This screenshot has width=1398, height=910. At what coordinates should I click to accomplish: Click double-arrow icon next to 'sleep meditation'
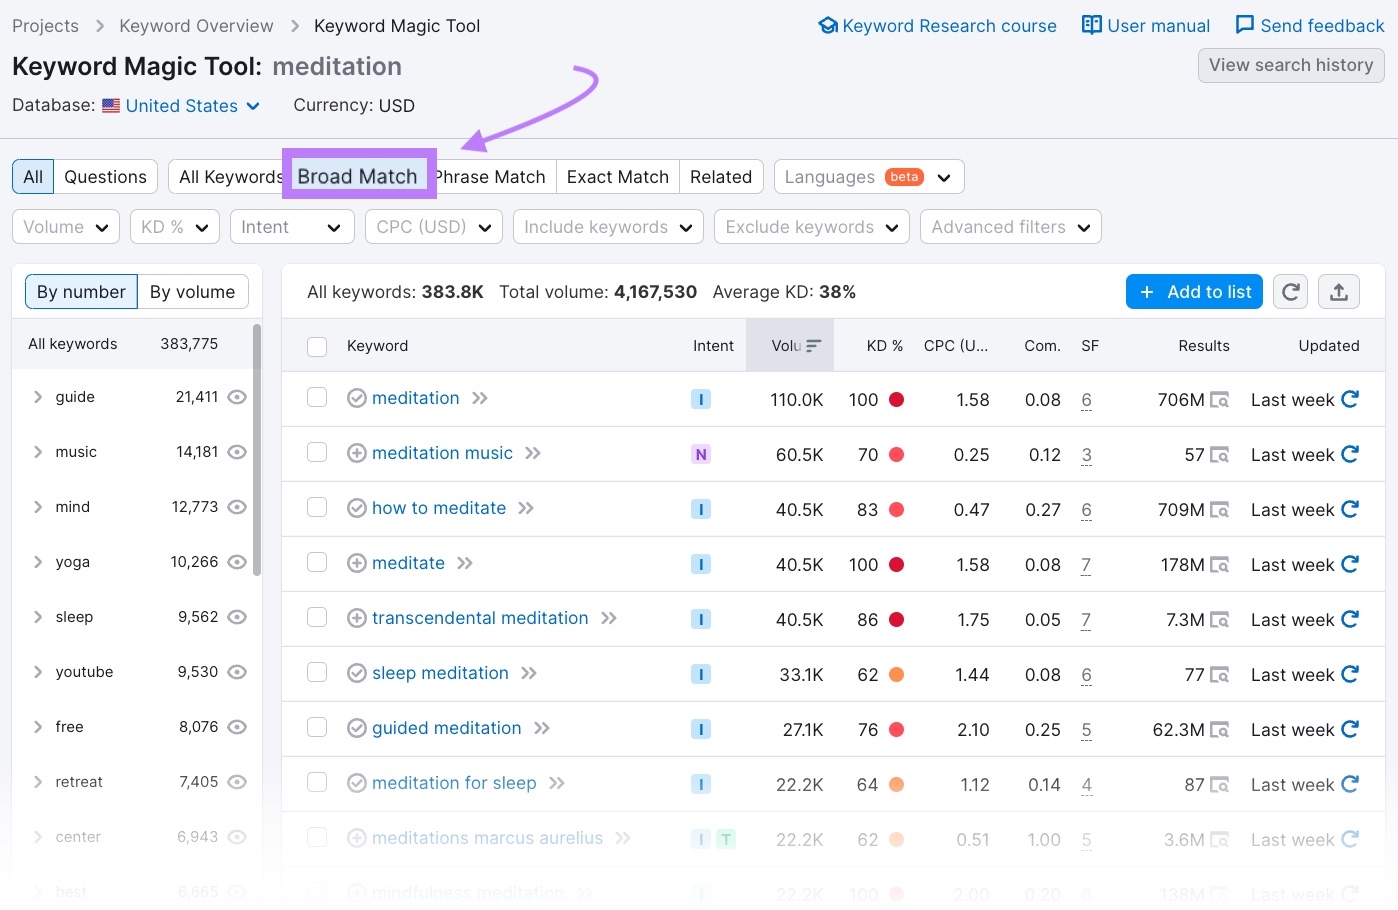tap(529, 673)
